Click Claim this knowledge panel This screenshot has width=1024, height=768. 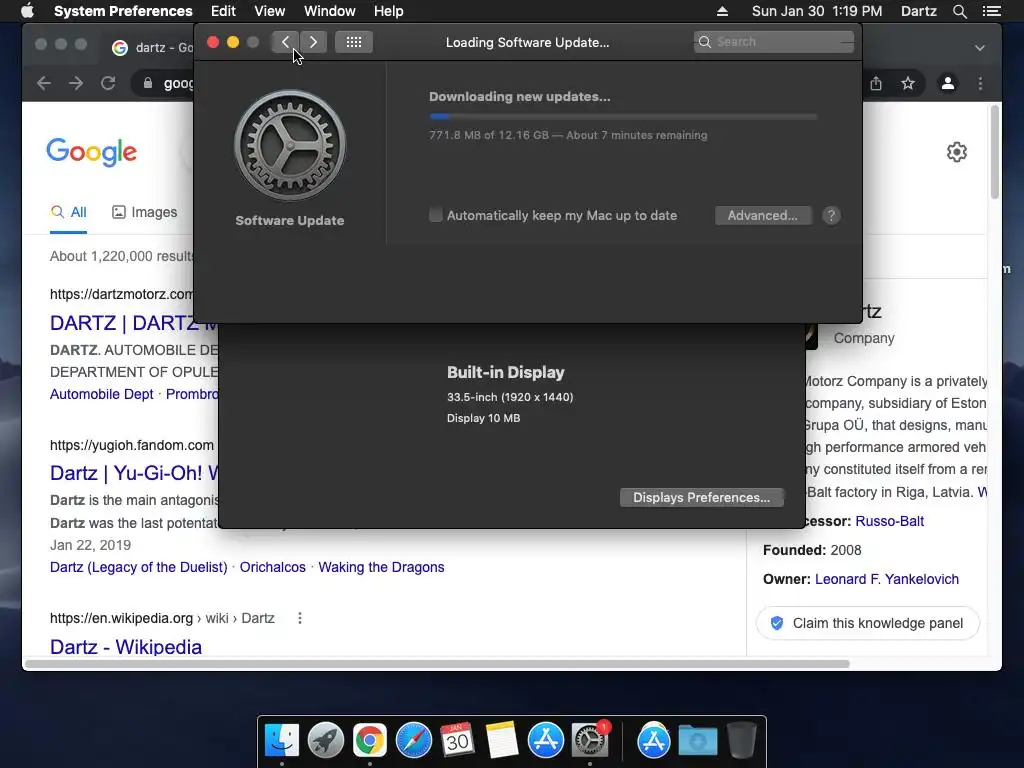[x=868, y=623]
